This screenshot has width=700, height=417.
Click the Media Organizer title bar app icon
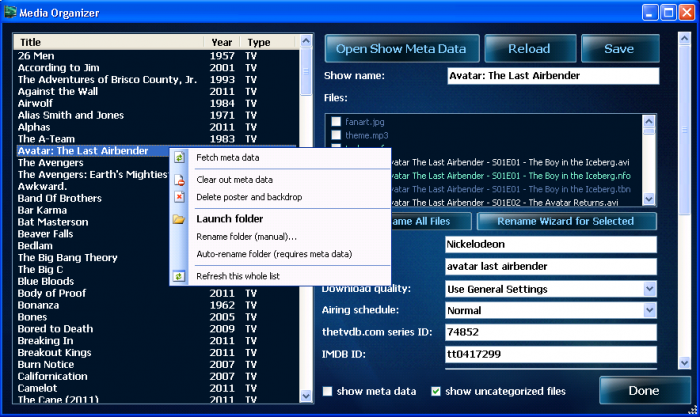[x=10, y=12]
